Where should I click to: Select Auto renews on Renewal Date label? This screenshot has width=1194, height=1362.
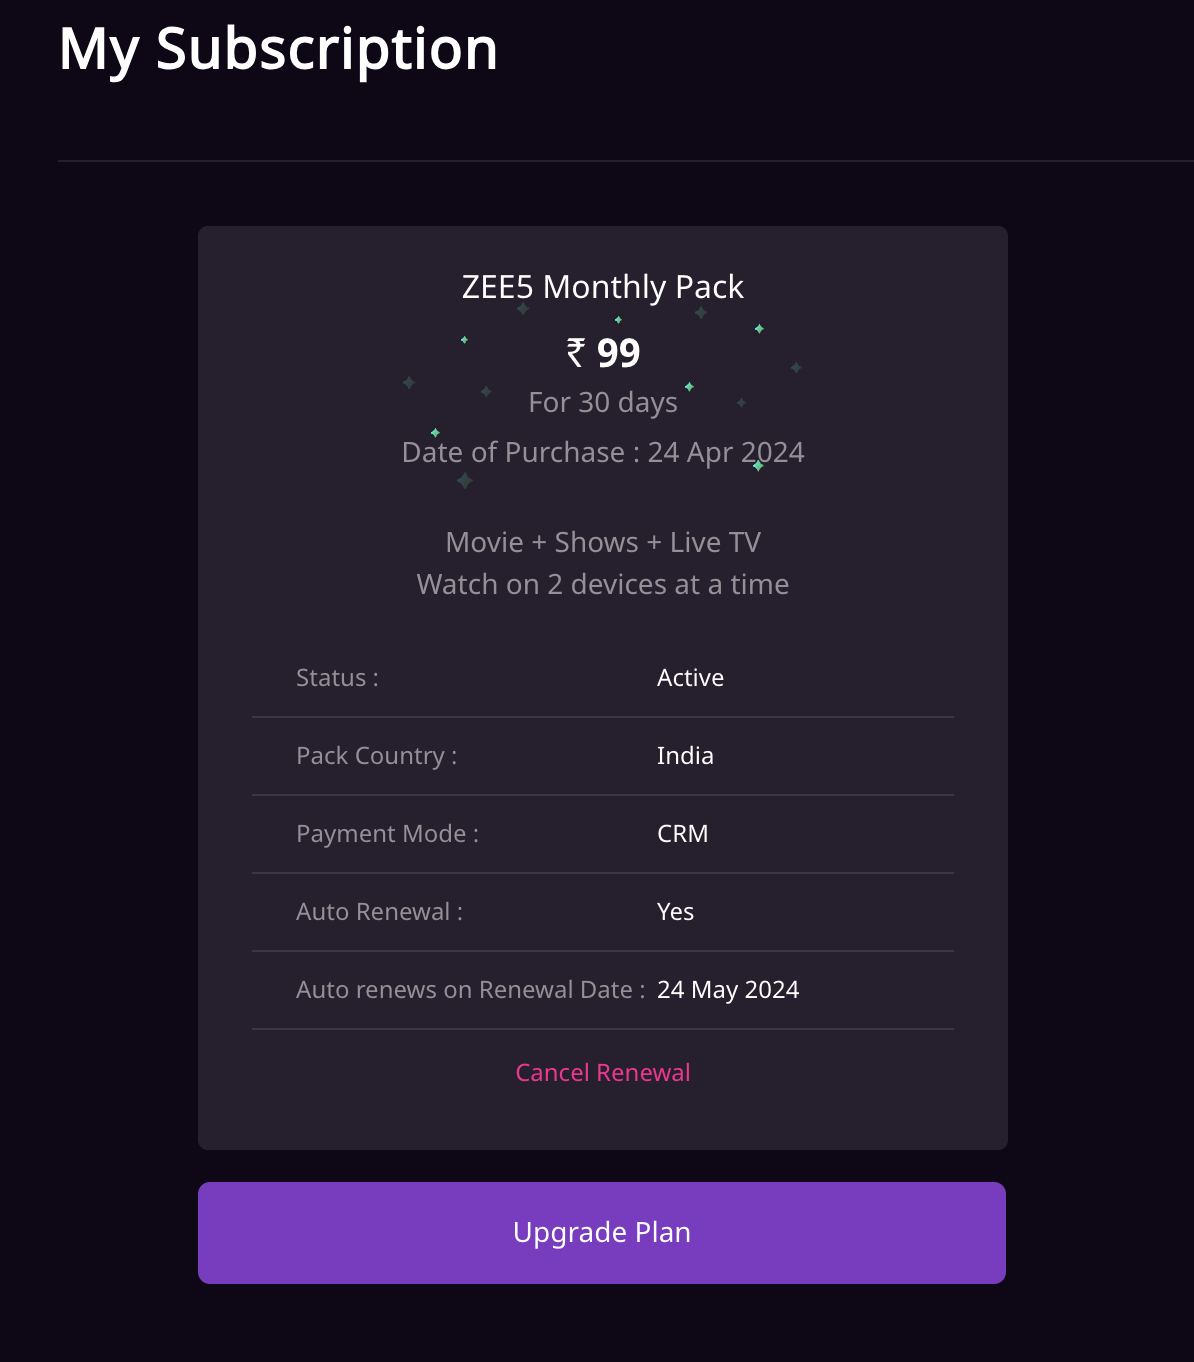click(470, 990)
